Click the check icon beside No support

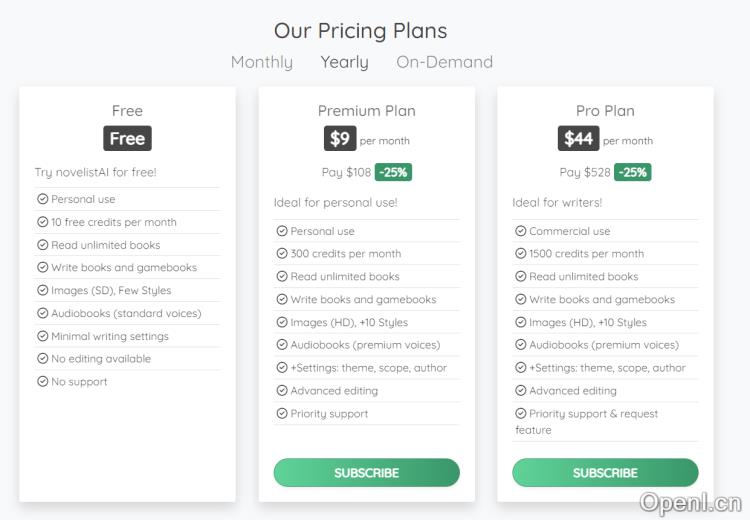click(x=43, y=381)
